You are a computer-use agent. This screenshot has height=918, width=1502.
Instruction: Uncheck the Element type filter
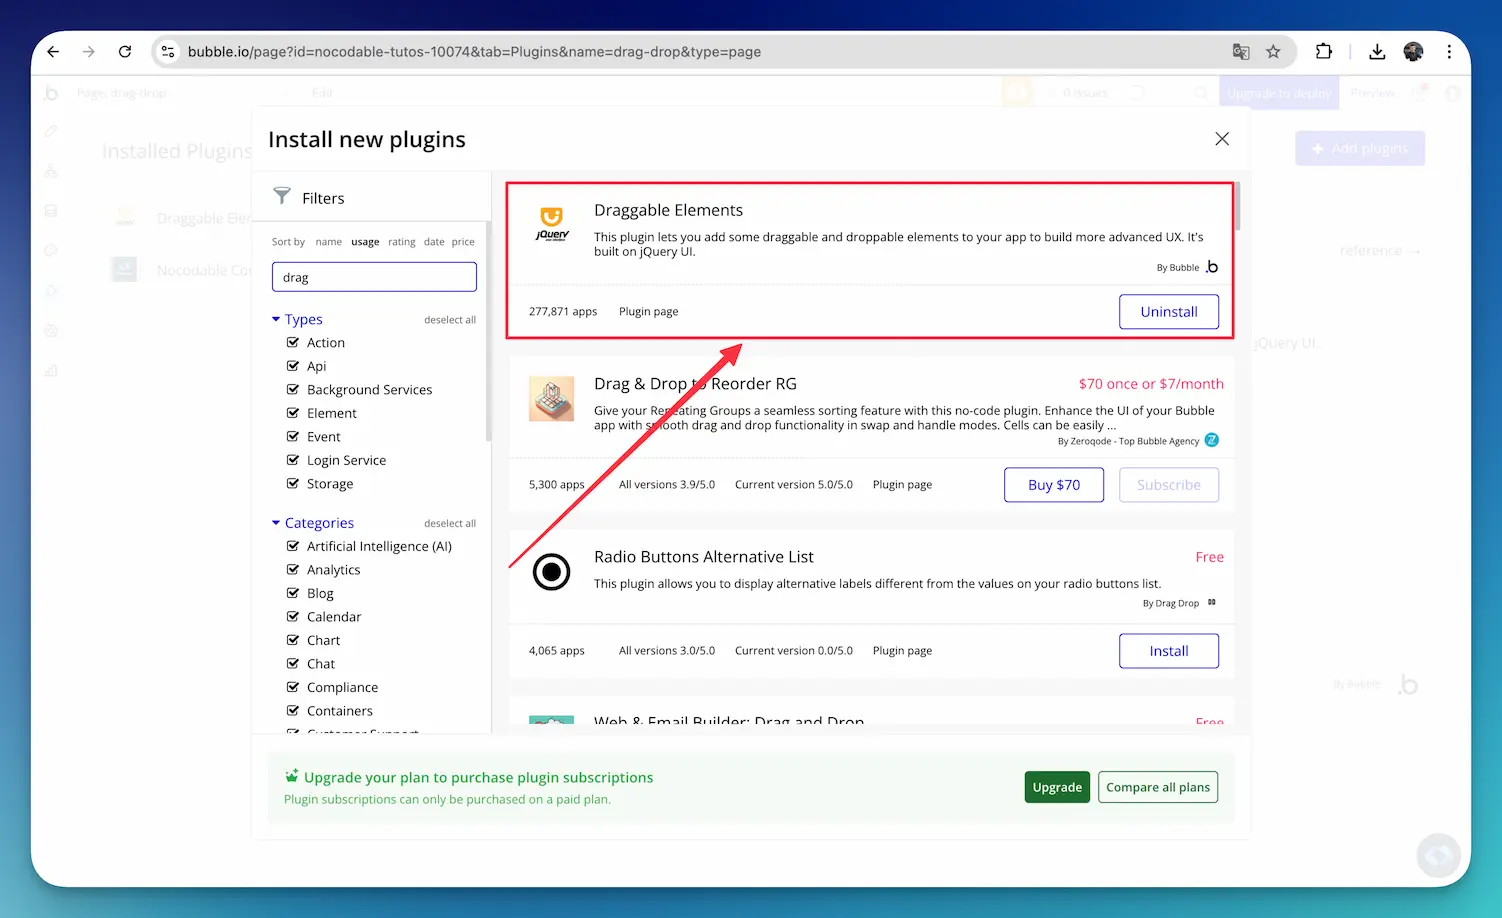[x=293, y=413]
